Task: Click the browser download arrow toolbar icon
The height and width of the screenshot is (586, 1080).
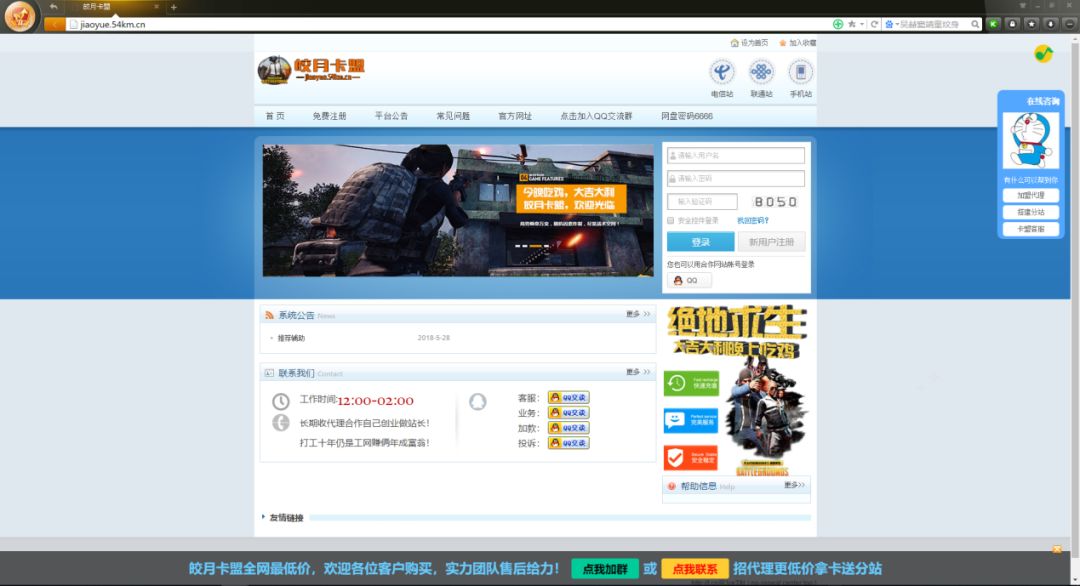Action: pos(1050,24)
